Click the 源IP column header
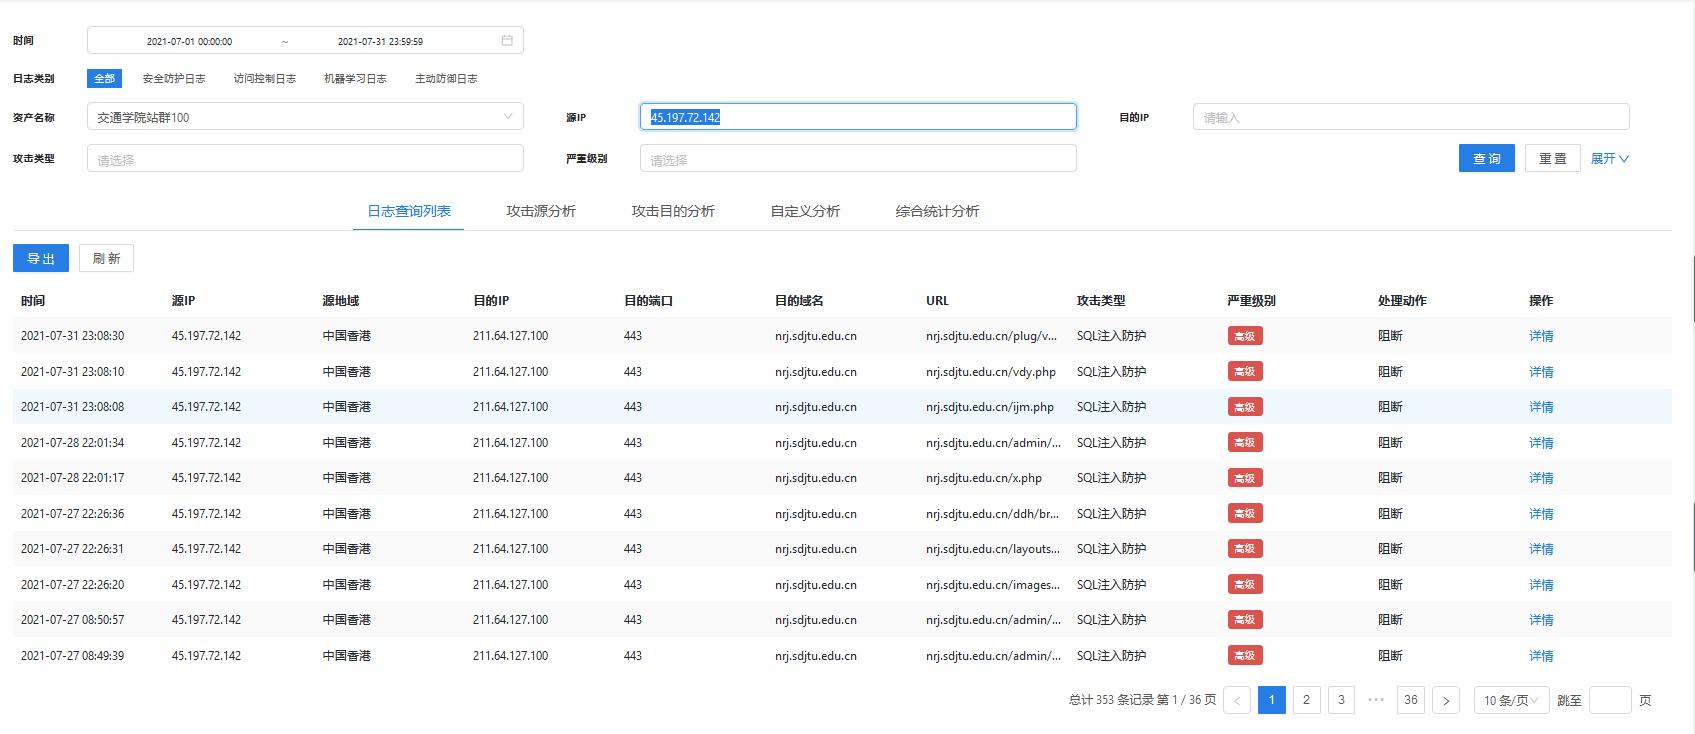 click(x=184, y=301)
